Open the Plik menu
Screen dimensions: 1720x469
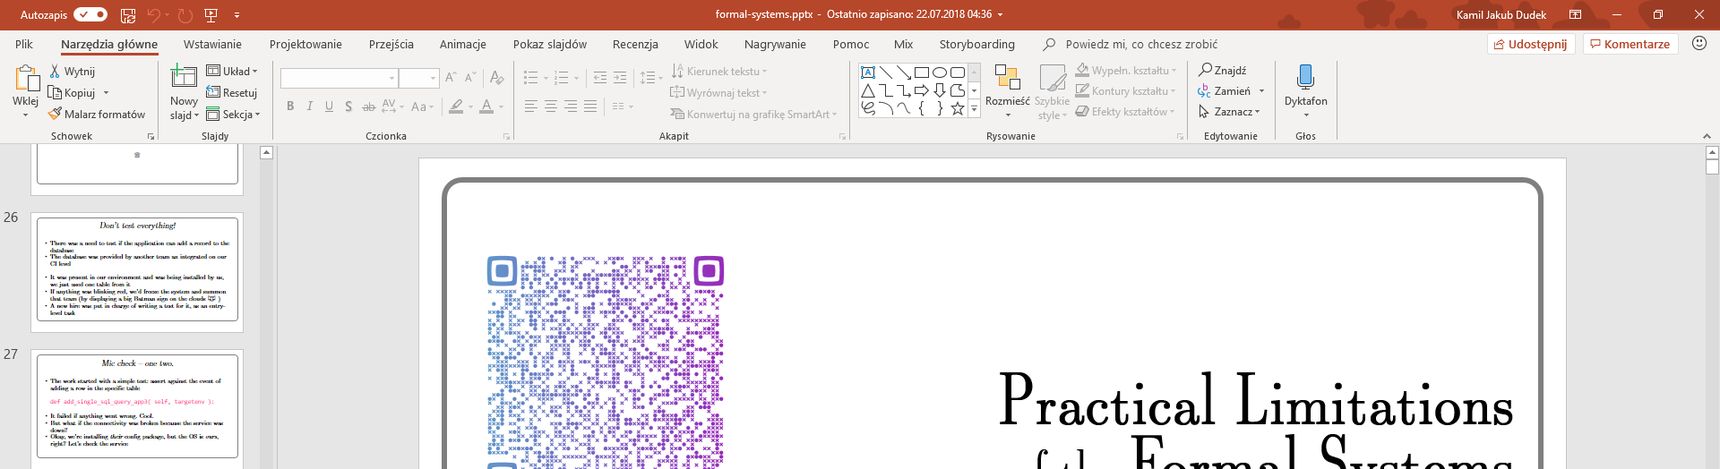pyautogui.click(x=24, y=44)
